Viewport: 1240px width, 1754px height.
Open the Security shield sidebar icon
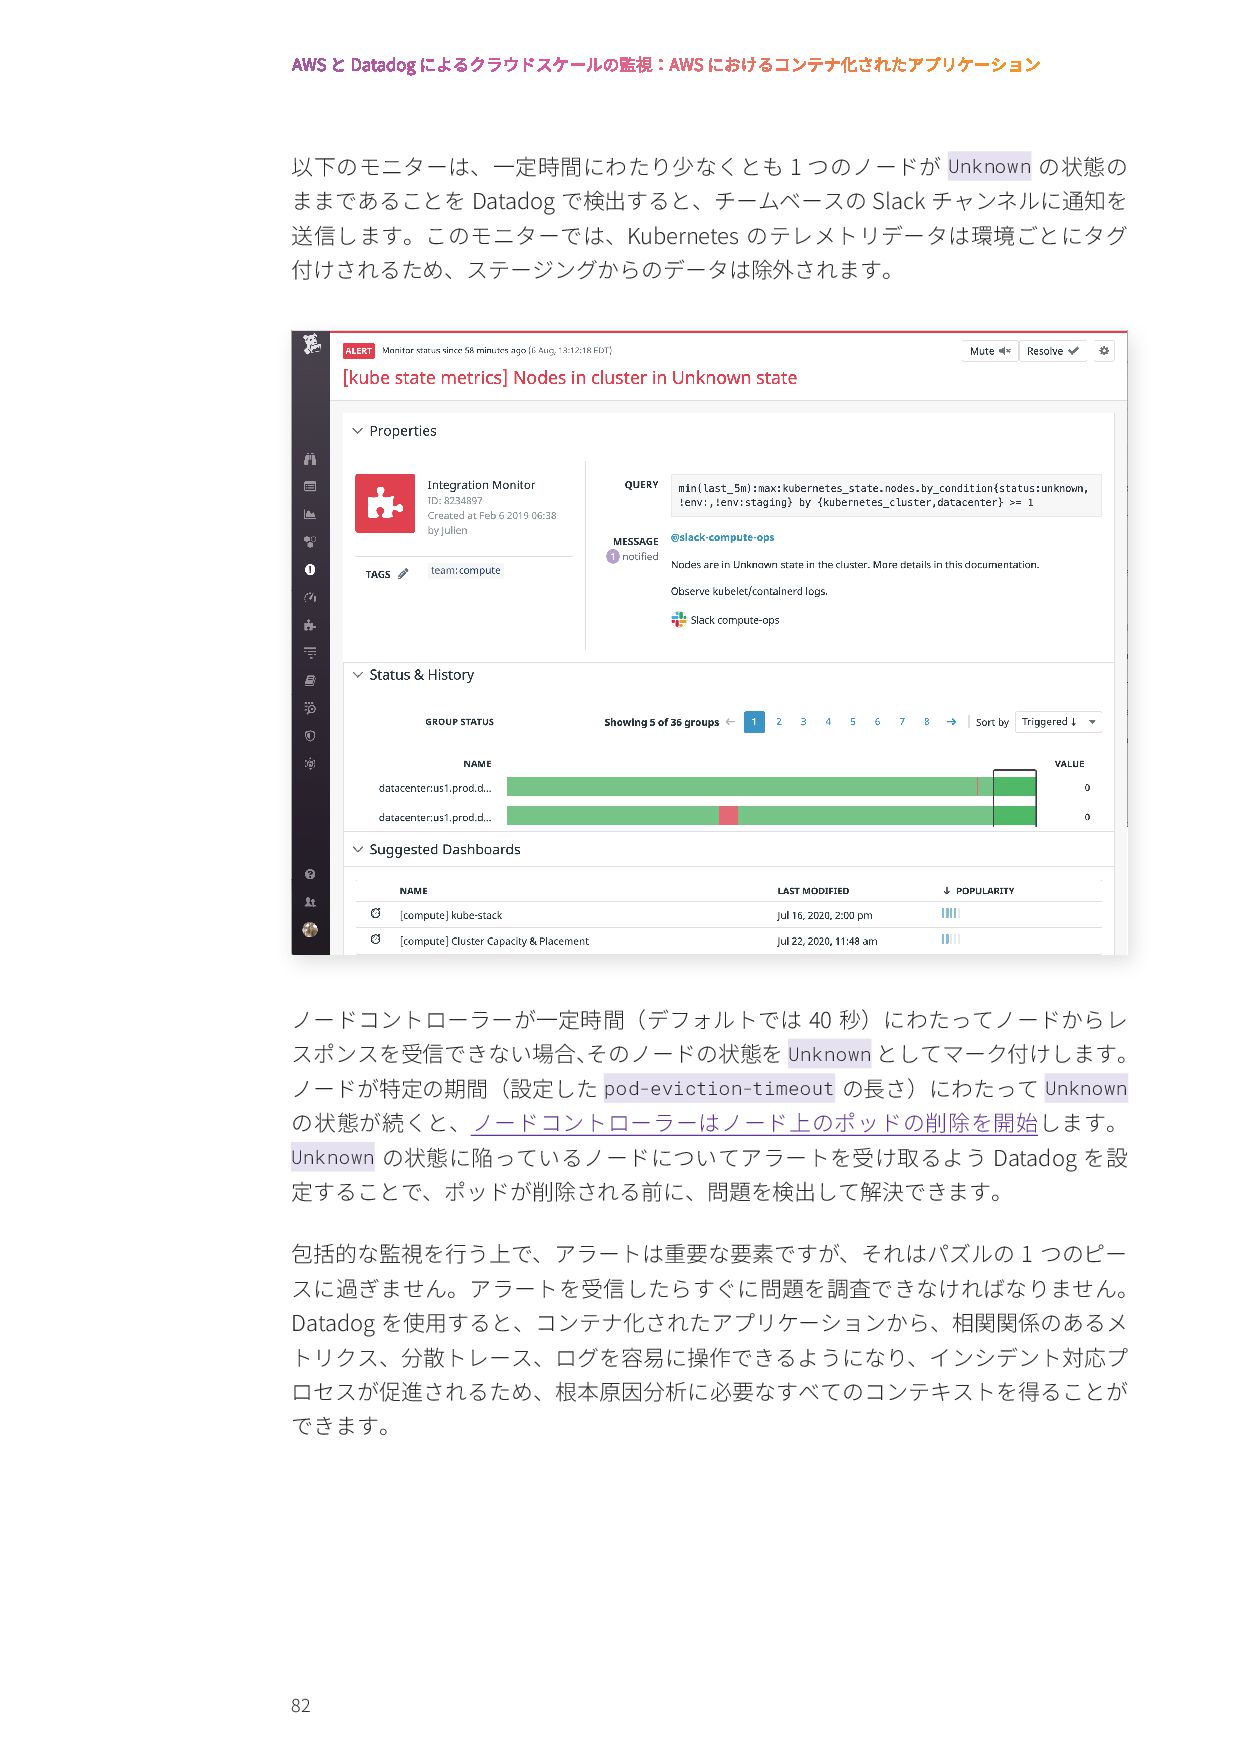pyautogui.click(x=310, y=736)
